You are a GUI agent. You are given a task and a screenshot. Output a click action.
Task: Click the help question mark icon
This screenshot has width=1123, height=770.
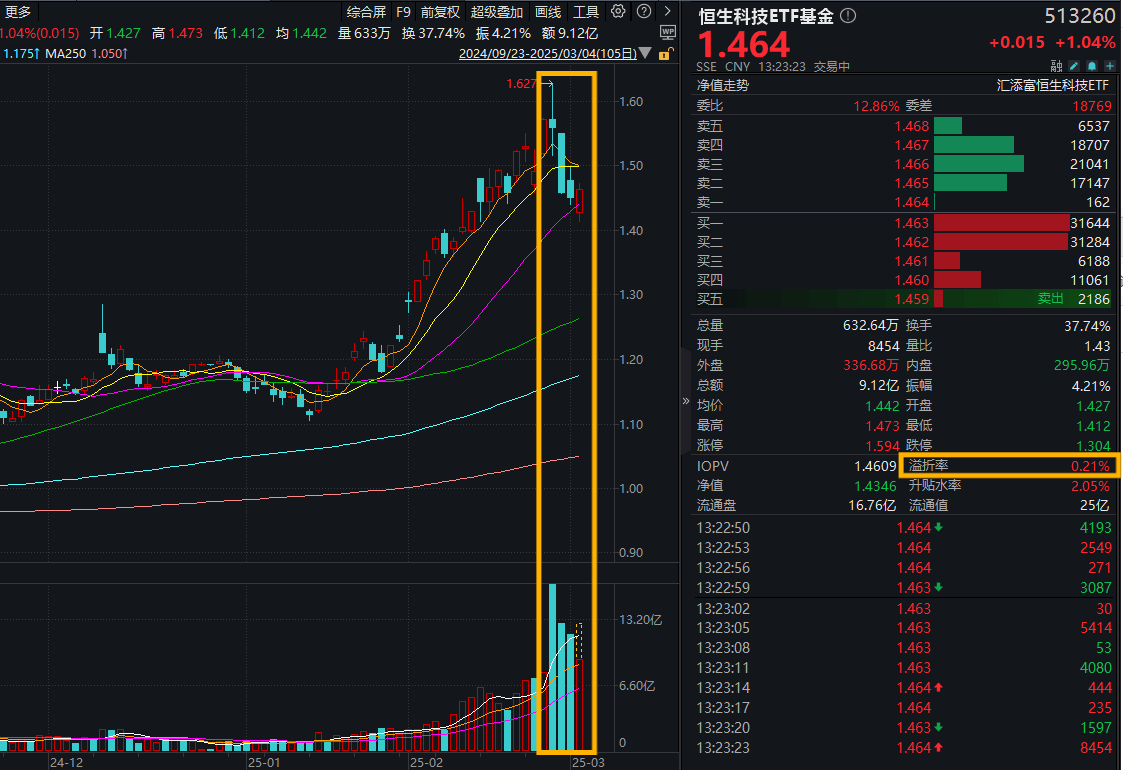pyautogui.click(x=643, y=11)
